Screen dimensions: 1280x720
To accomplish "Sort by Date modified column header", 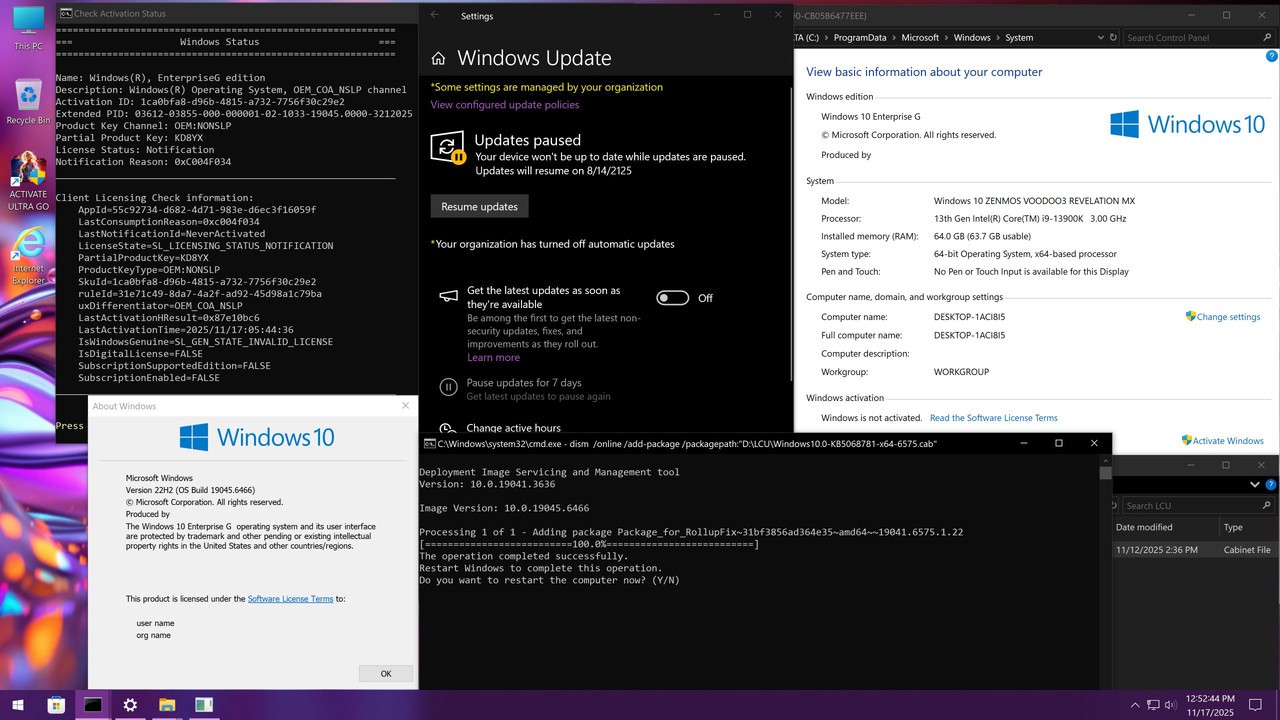I will [x=1164, y=527].
